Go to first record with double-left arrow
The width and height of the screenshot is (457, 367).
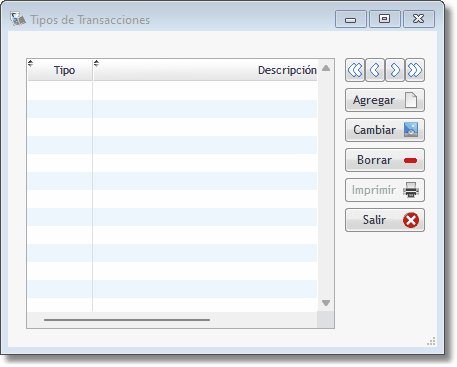click(x=355, y=70)
